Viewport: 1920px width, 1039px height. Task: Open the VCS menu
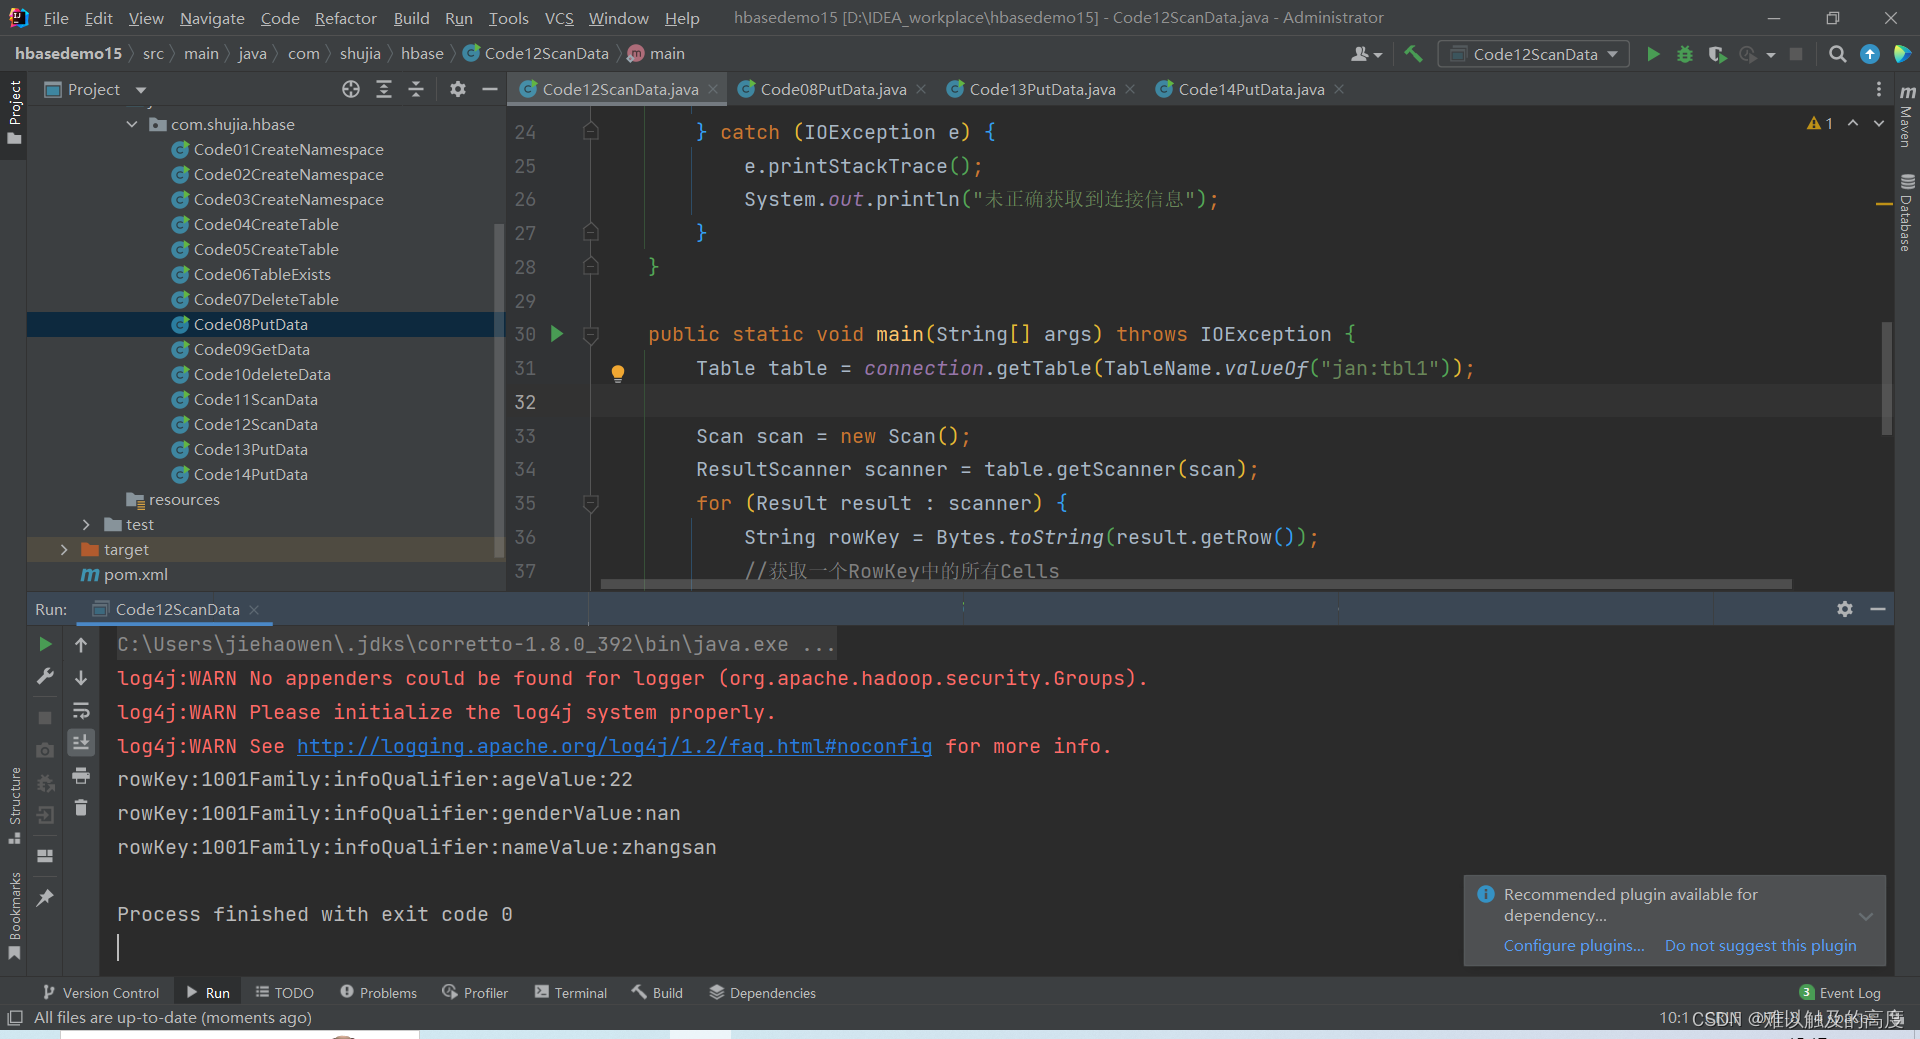[x=559, y=18]
